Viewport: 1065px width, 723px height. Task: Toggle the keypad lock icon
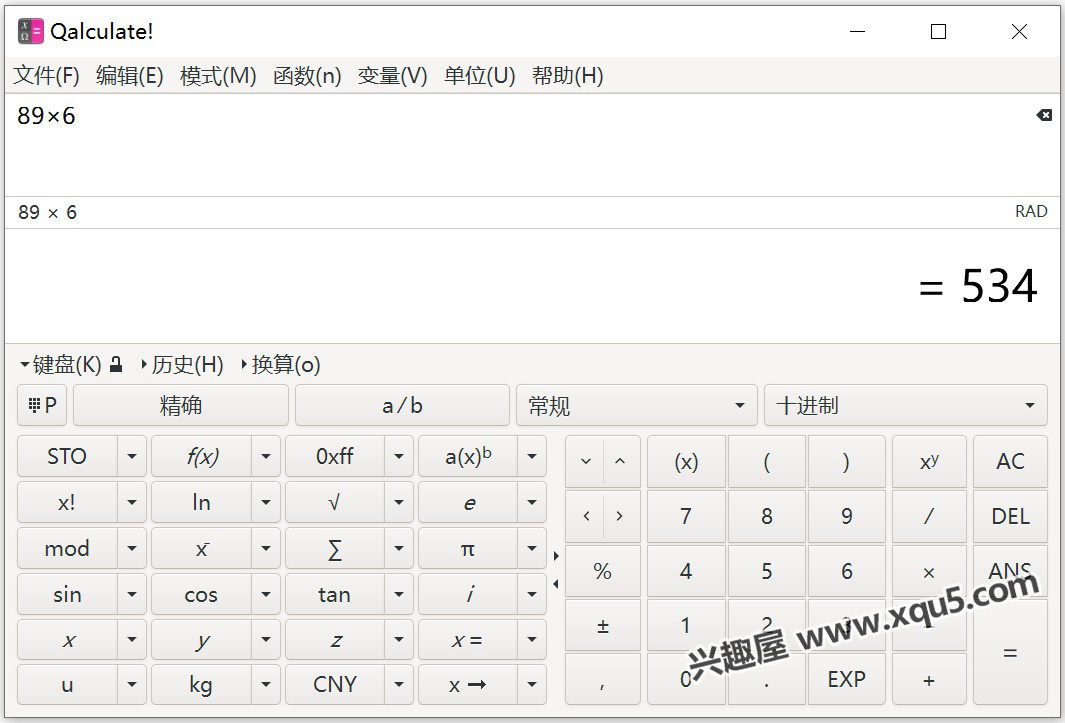(x=116, y=365)
